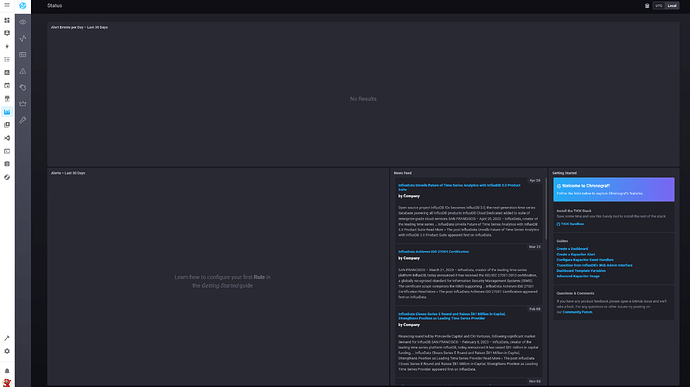This screenshot has height=387, width=690.
Task: Switch the timezone toggle to UTC
Action: pyautogui.click(x=659, y=6)
